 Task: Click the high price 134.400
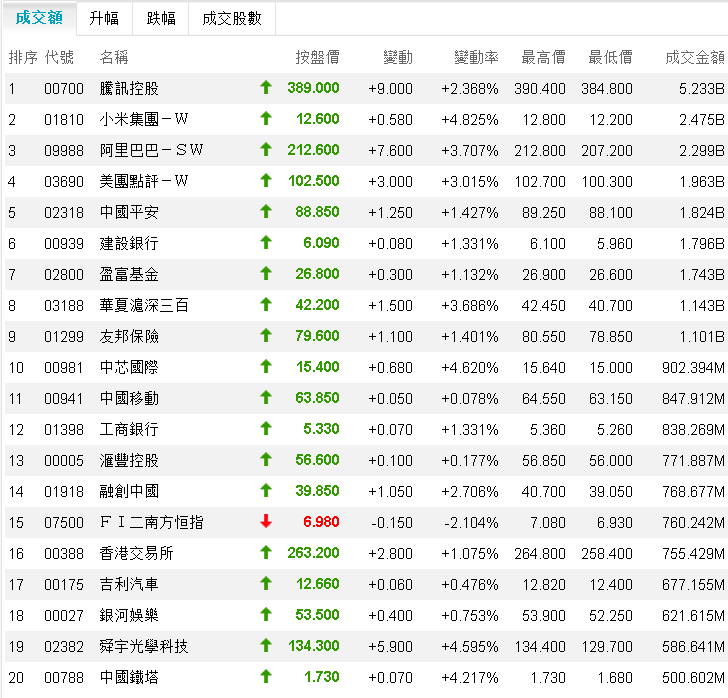click(x=540, y=646)
